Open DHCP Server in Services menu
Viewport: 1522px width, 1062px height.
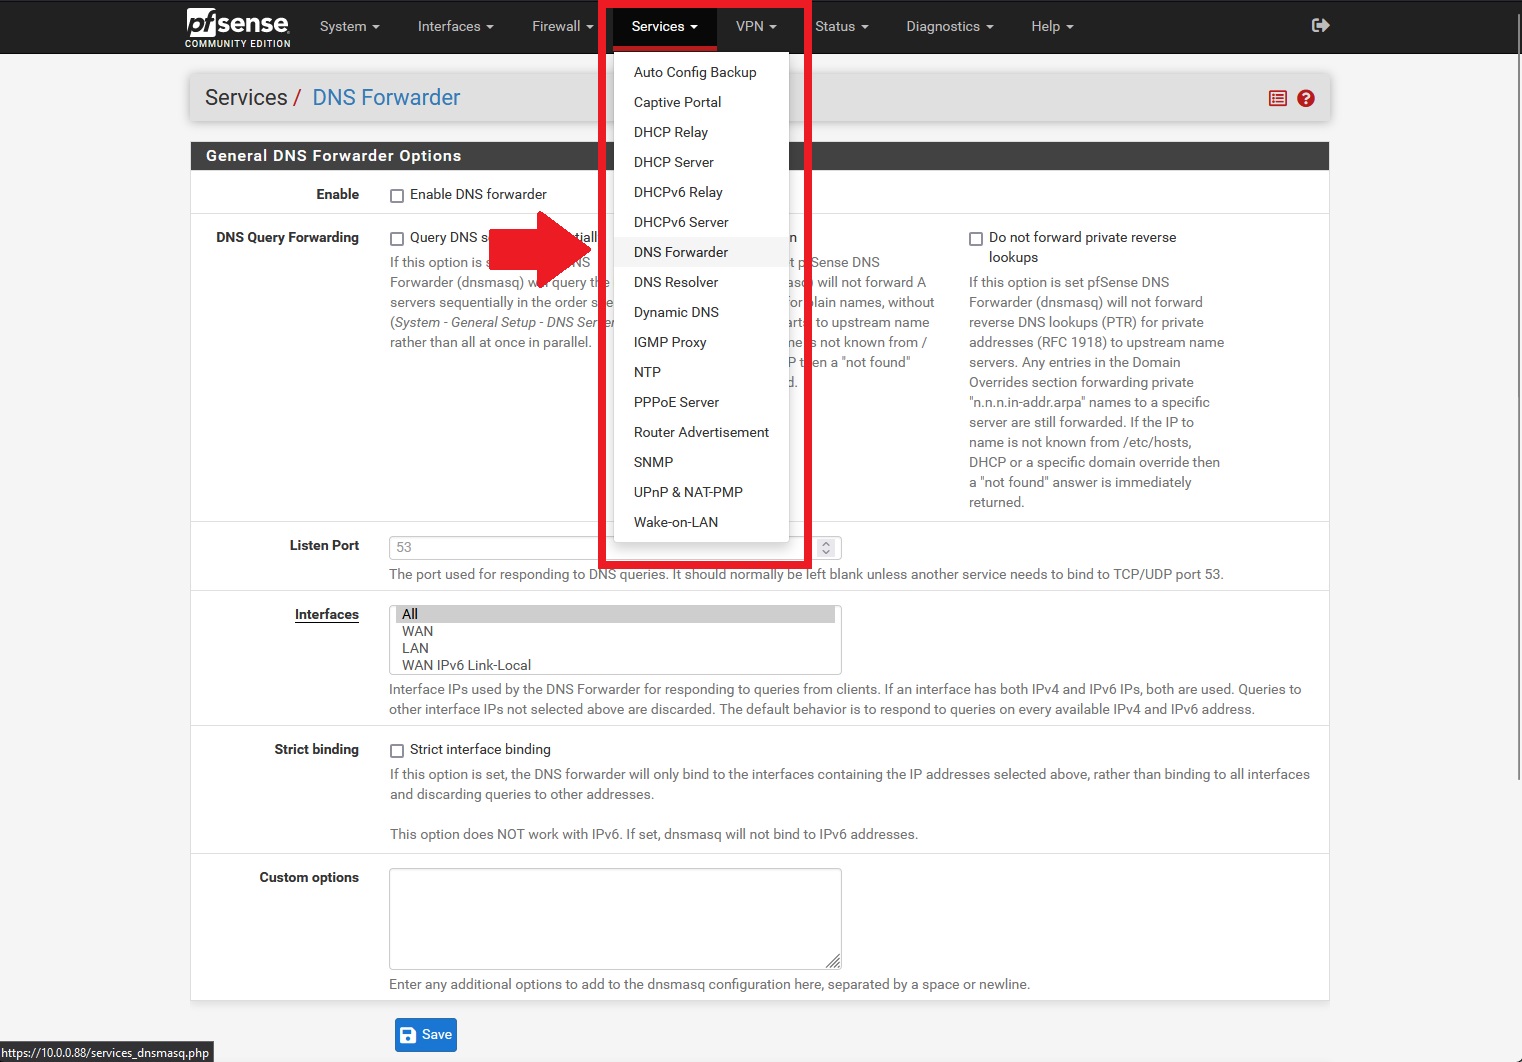click(701, 162)
